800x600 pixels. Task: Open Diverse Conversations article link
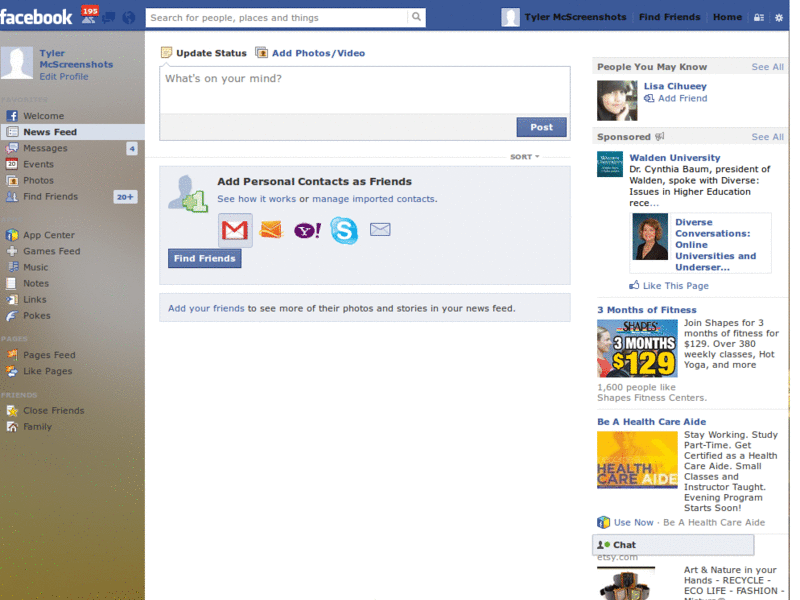pyautogui.click(x=715, y=245)
